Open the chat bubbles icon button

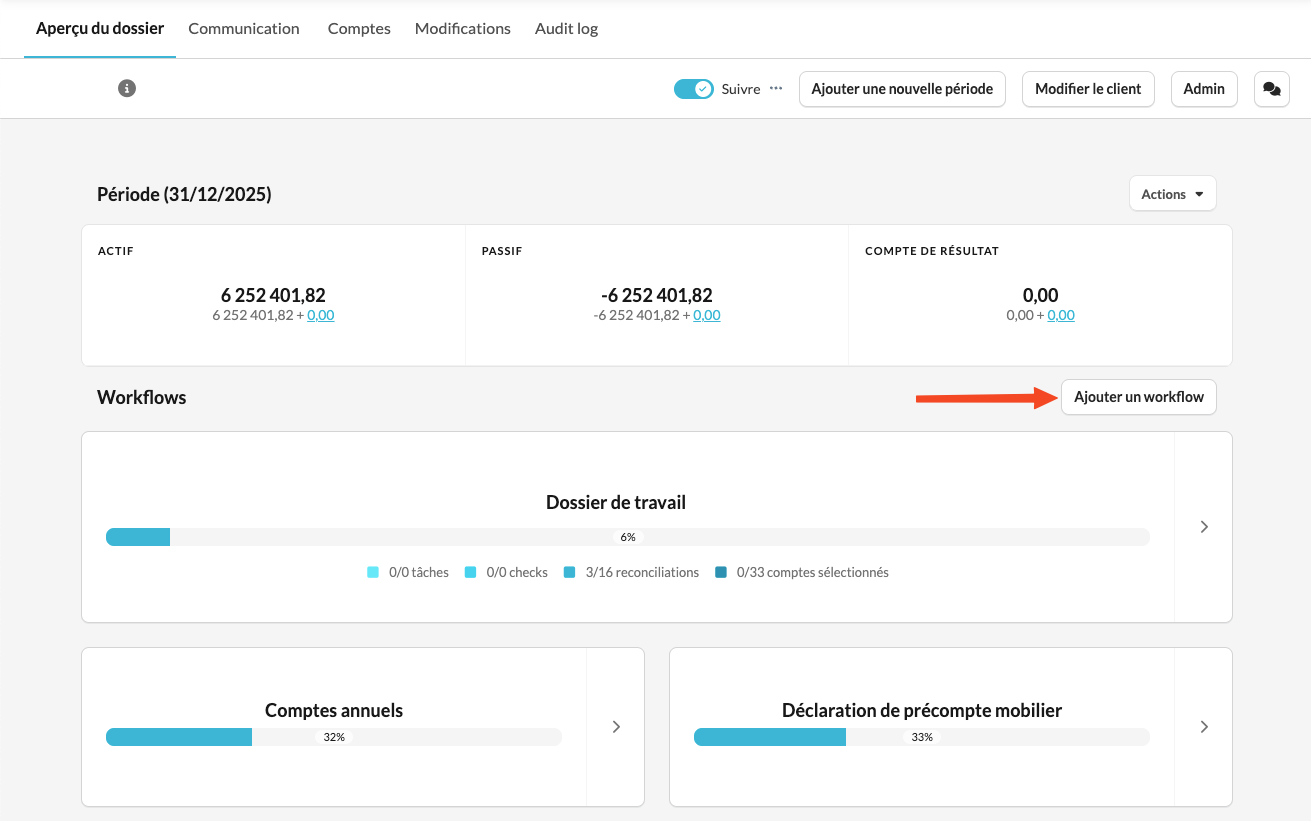1271,89
